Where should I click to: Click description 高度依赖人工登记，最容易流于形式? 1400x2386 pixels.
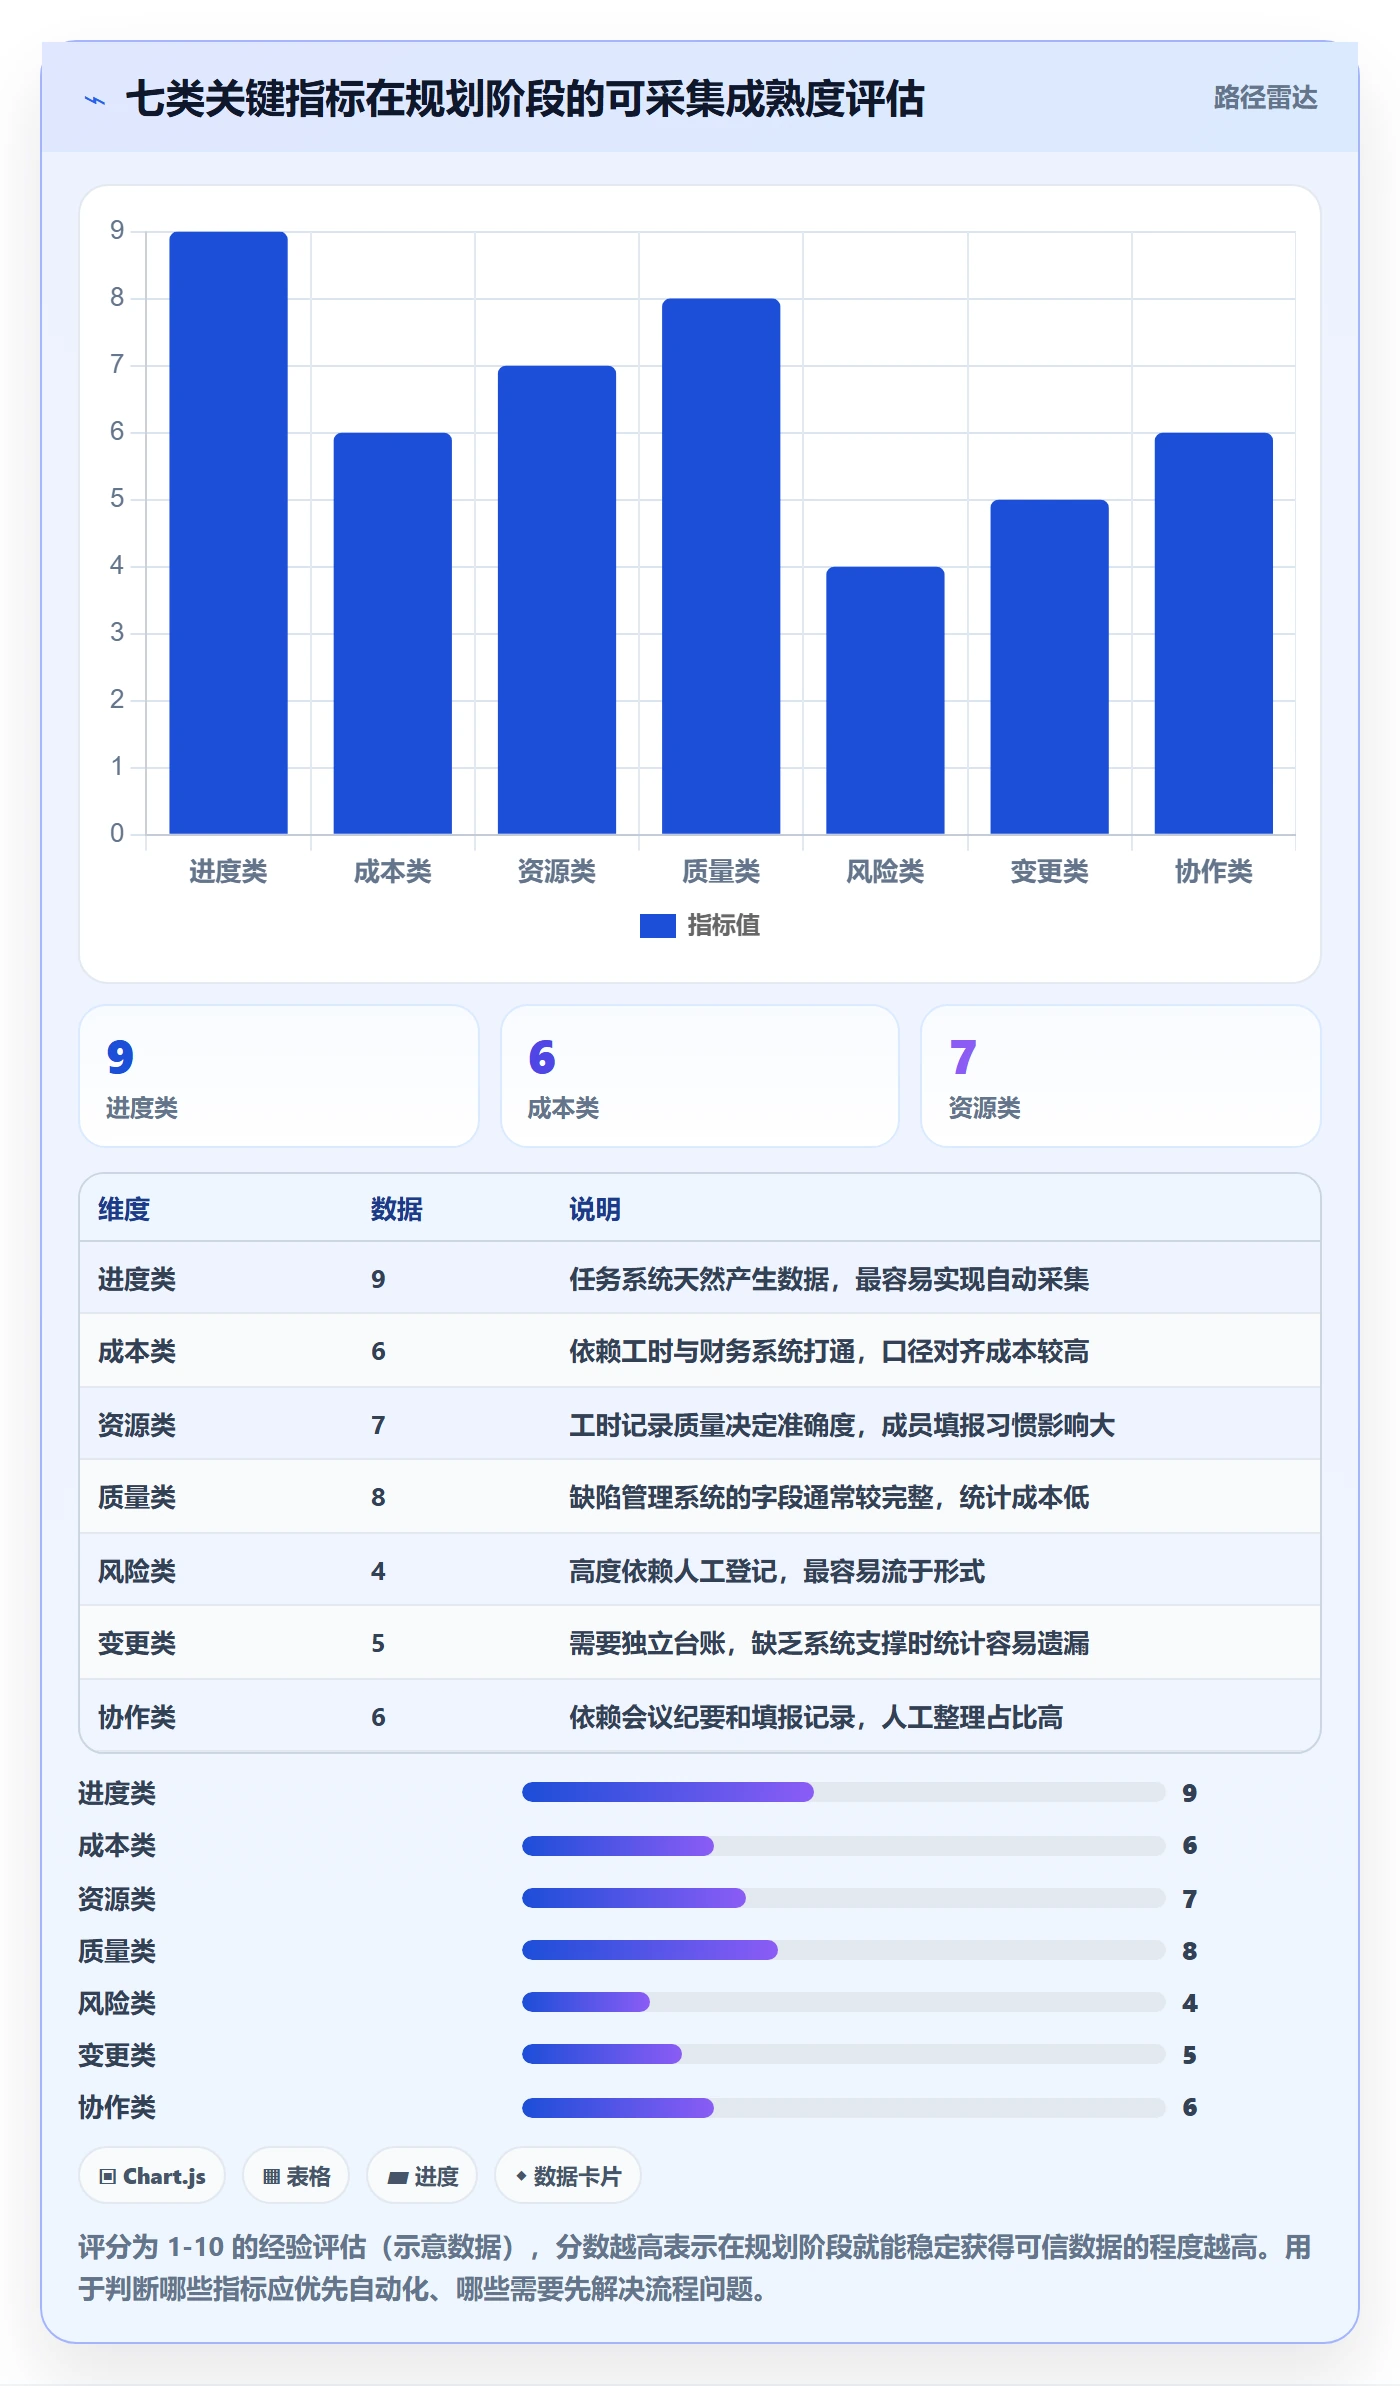[777, 1571]
